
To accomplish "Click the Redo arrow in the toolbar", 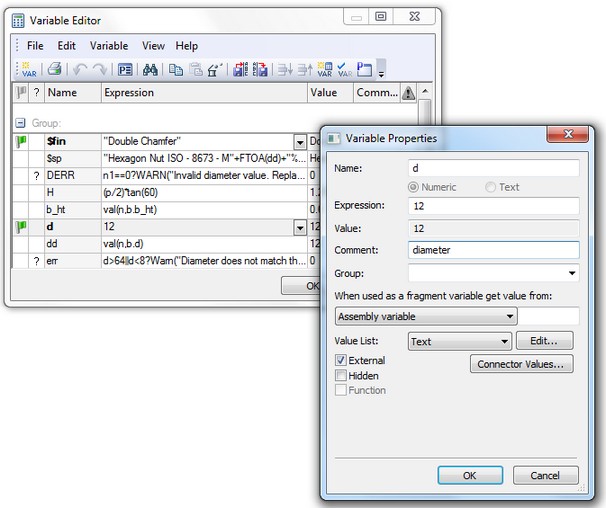I will pyautogui.click(x=99, y=70).
